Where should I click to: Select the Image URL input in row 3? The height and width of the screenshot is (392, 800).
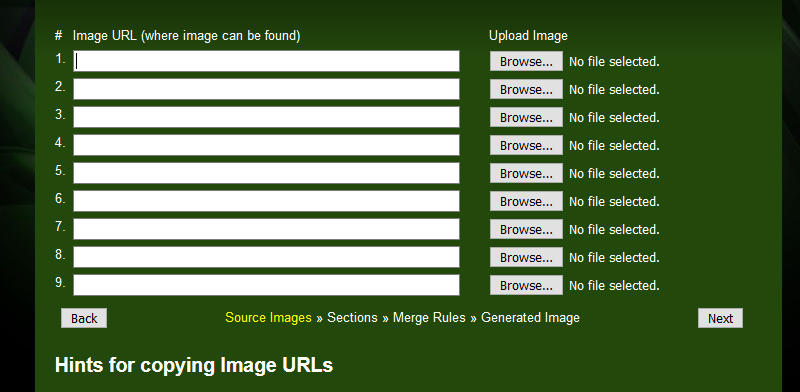(266, 117)
